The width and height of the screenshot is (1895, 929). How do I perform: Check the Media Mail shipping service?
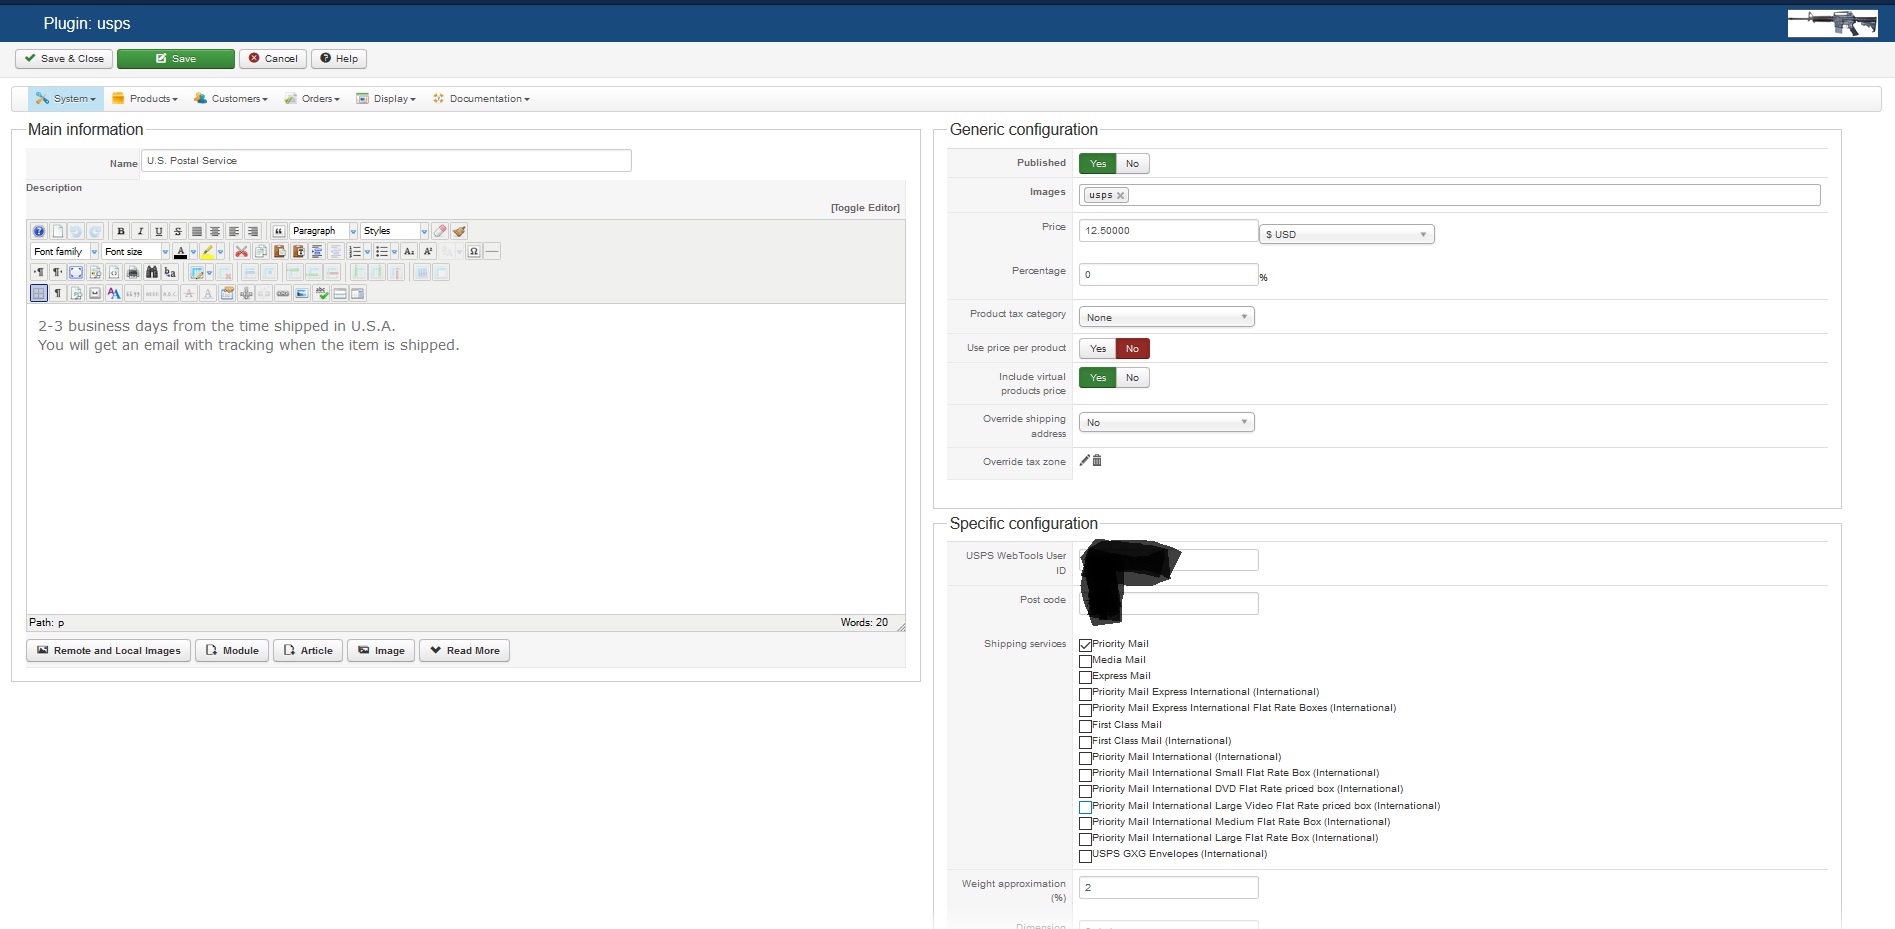(x=1085, y=661)
